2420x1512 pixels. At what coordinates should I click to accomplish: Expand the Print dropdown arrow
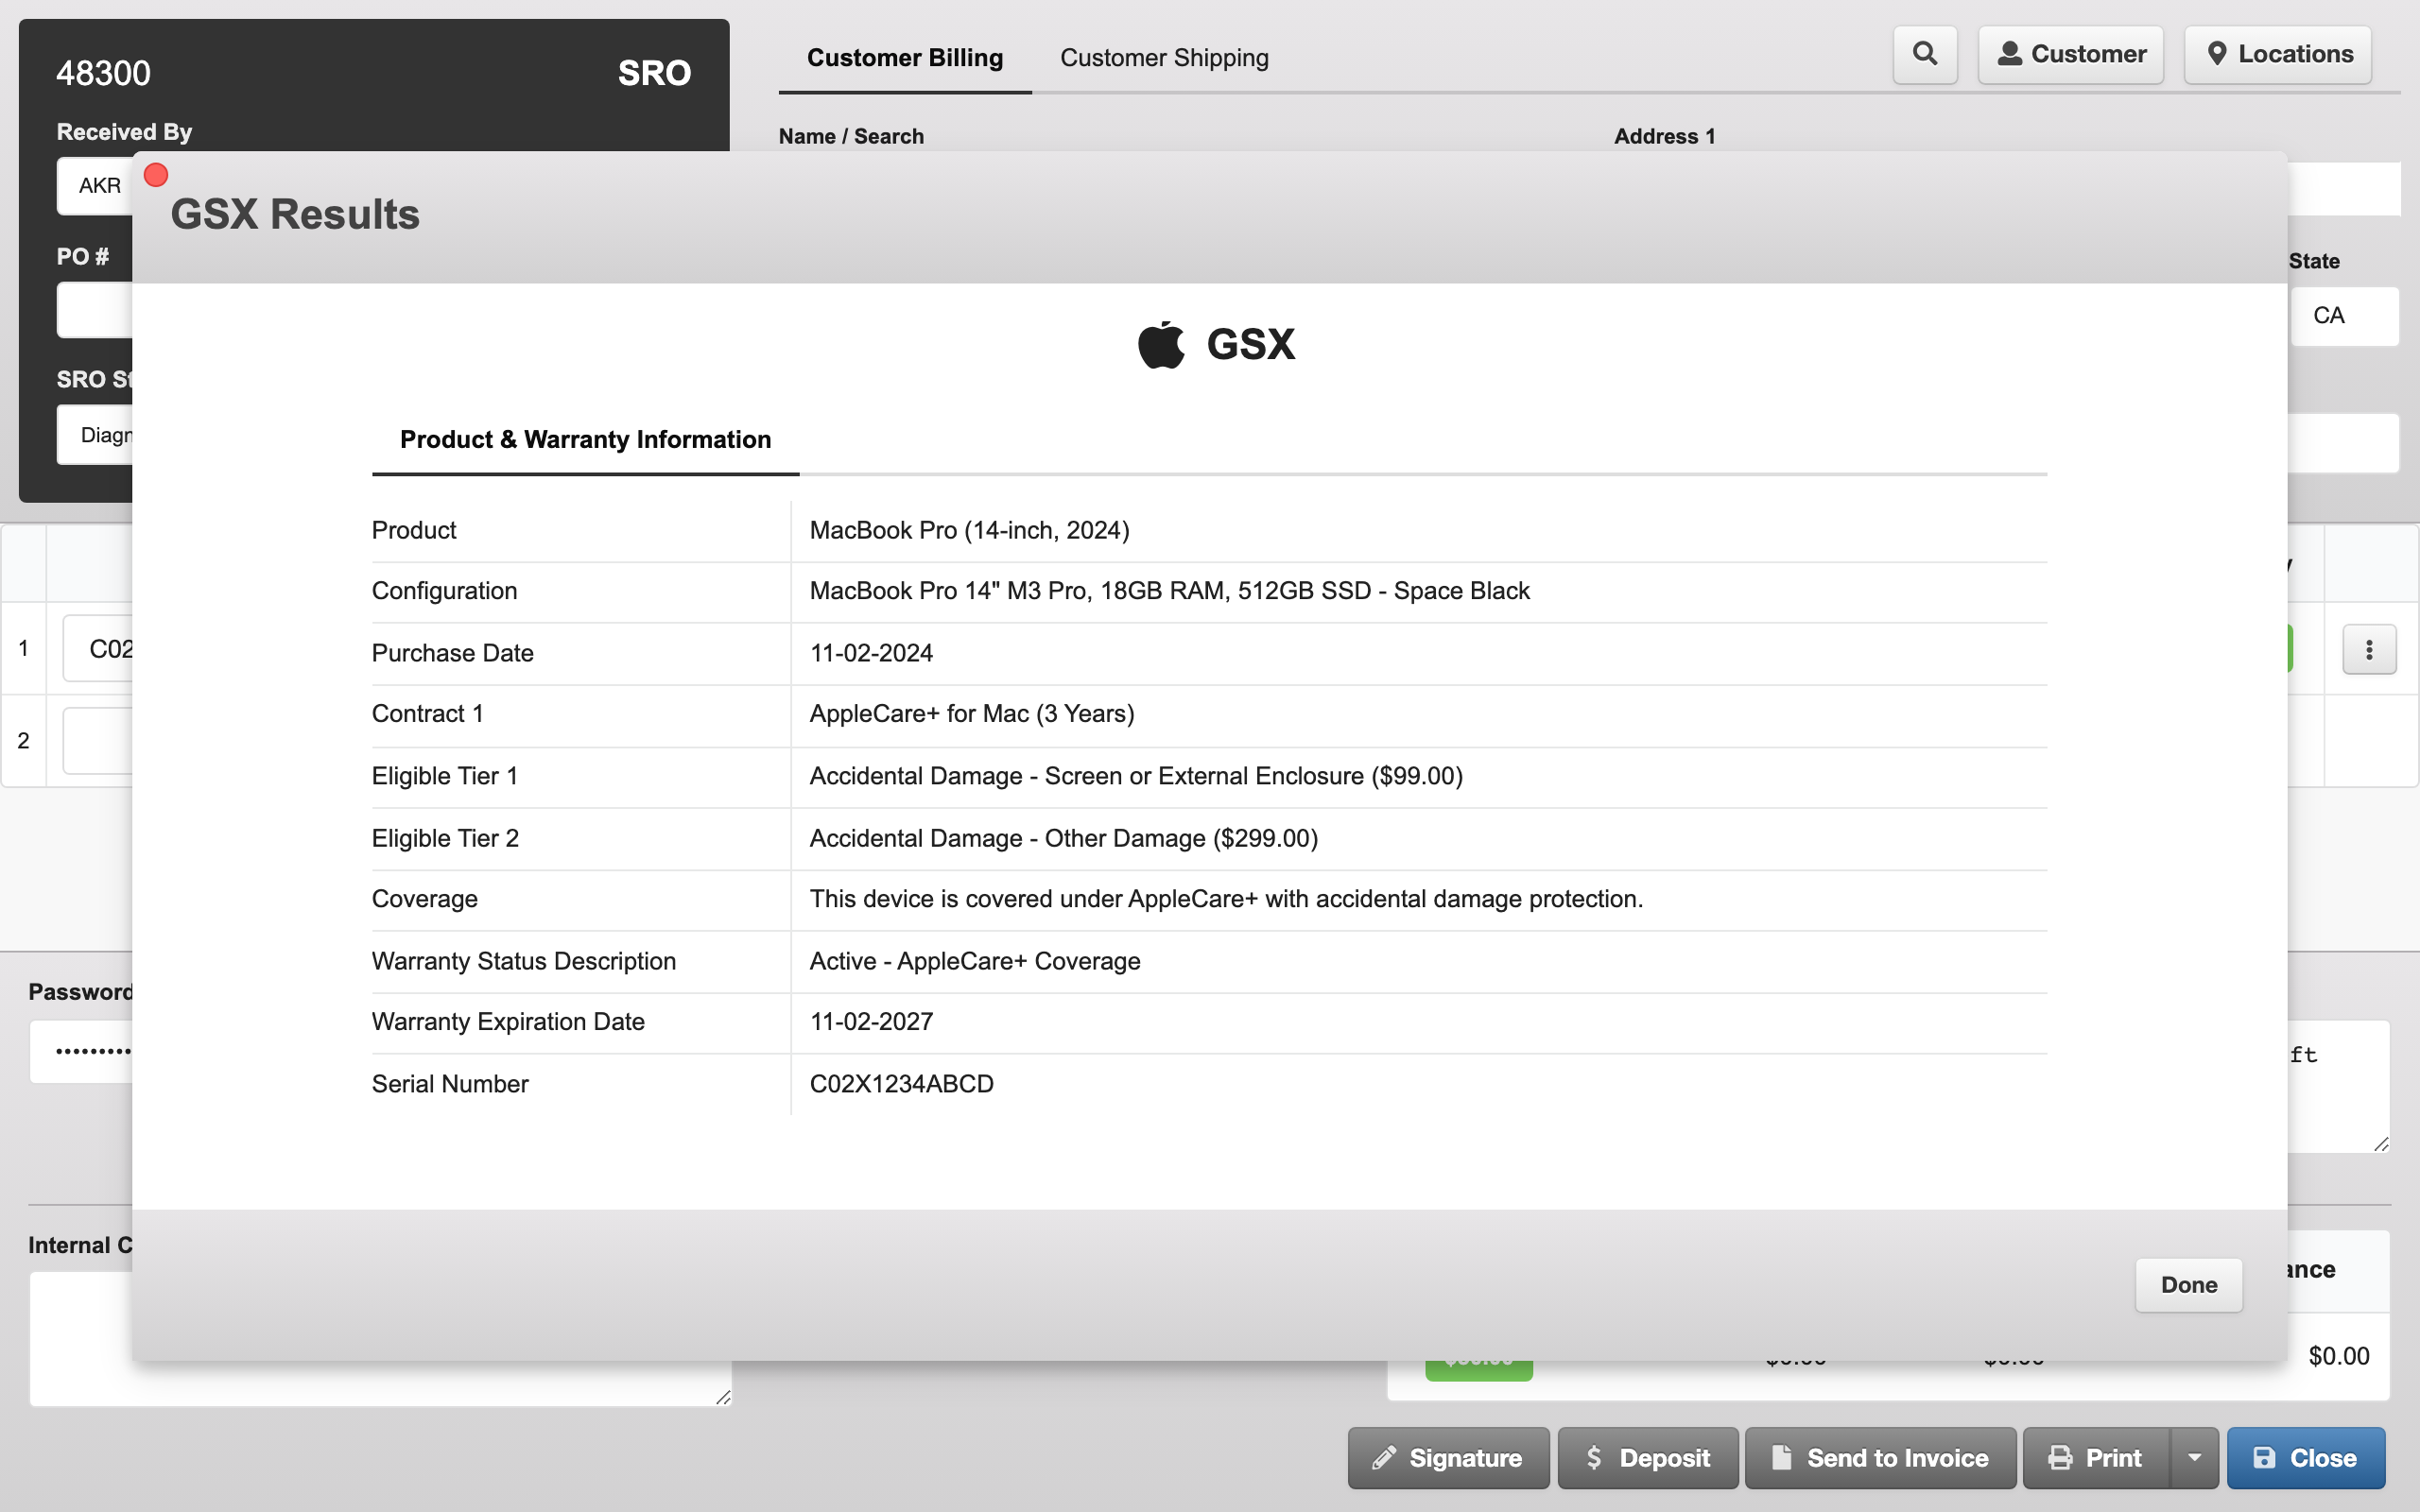coord(2195,1458)
